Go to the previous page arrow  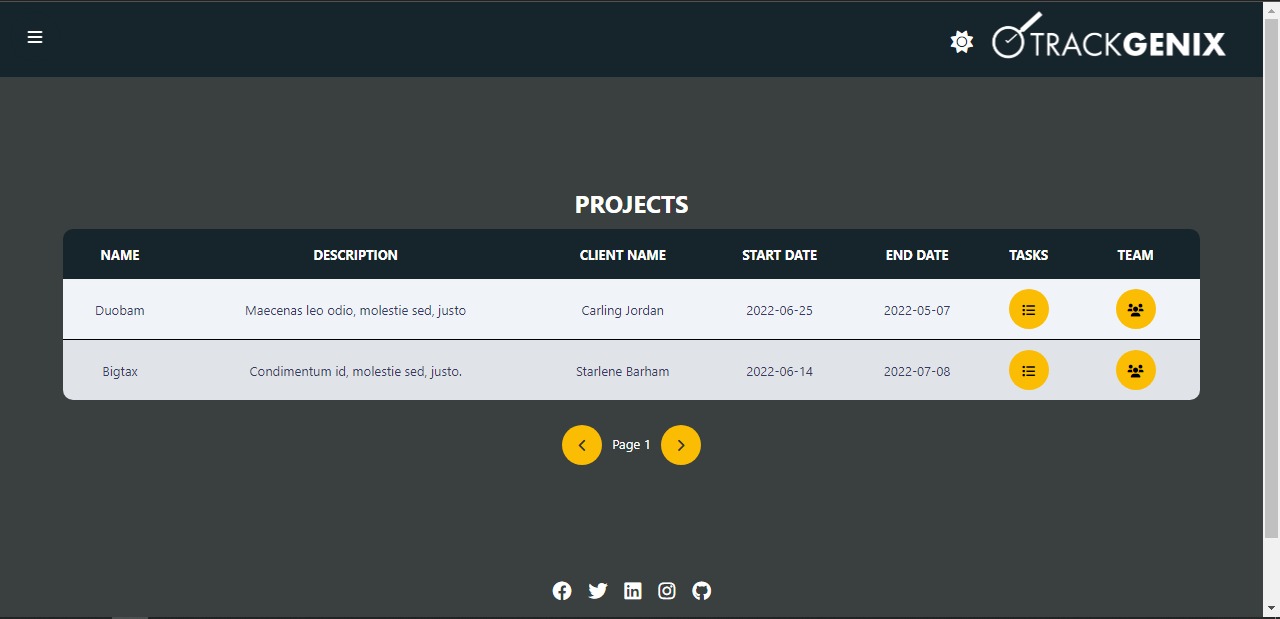[x=582, y=445]
